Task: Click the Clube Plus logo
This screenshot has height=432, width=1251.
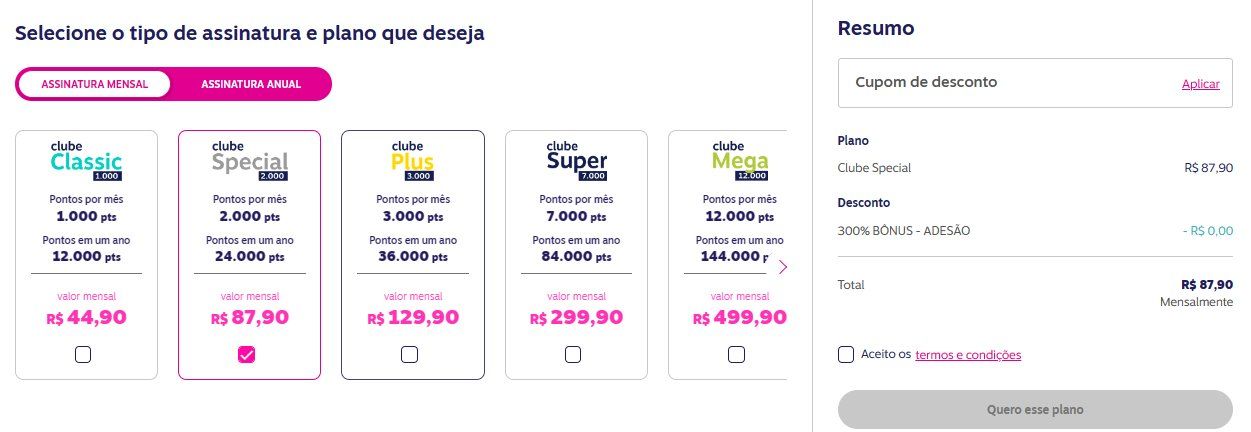Action: (x=412, y=161)
